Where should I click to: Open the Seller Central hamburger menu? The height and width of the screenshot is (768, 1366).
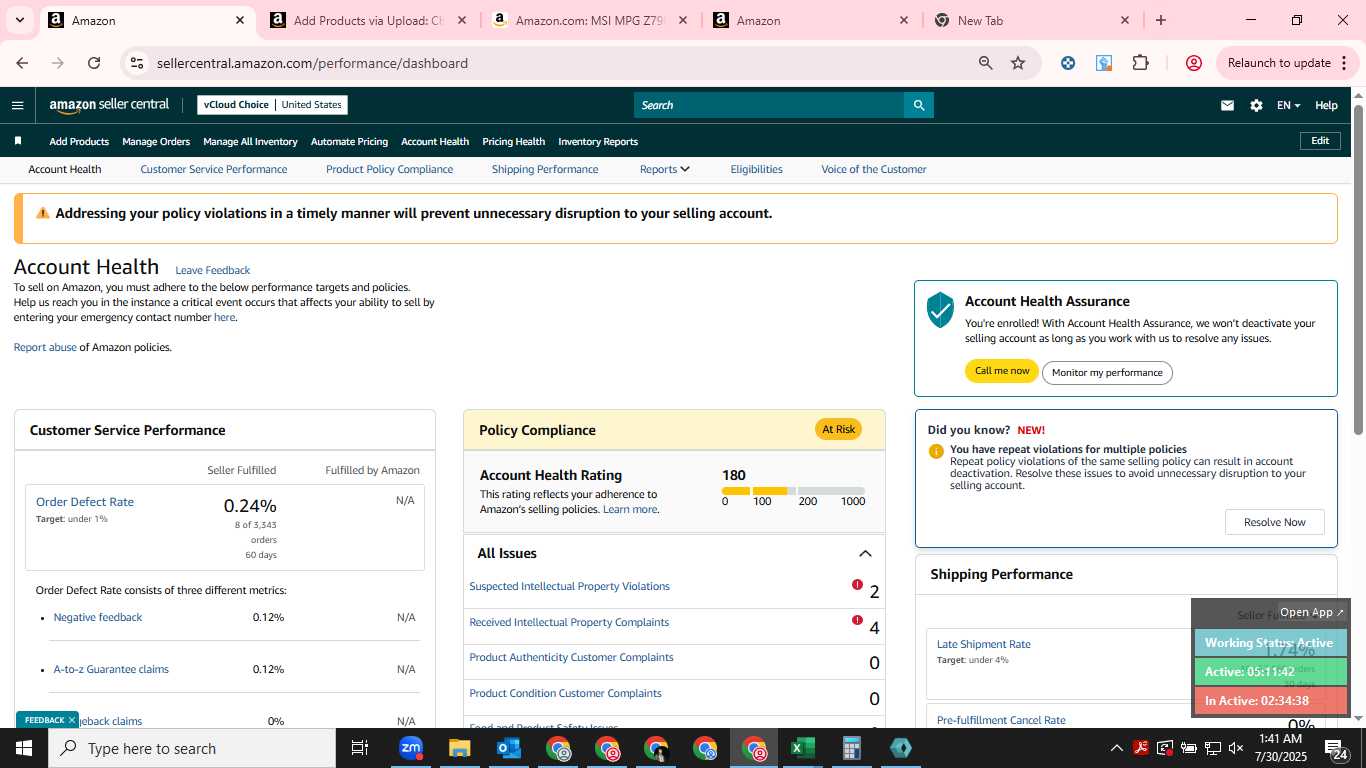pyautogui.click(x=17, y=105)
